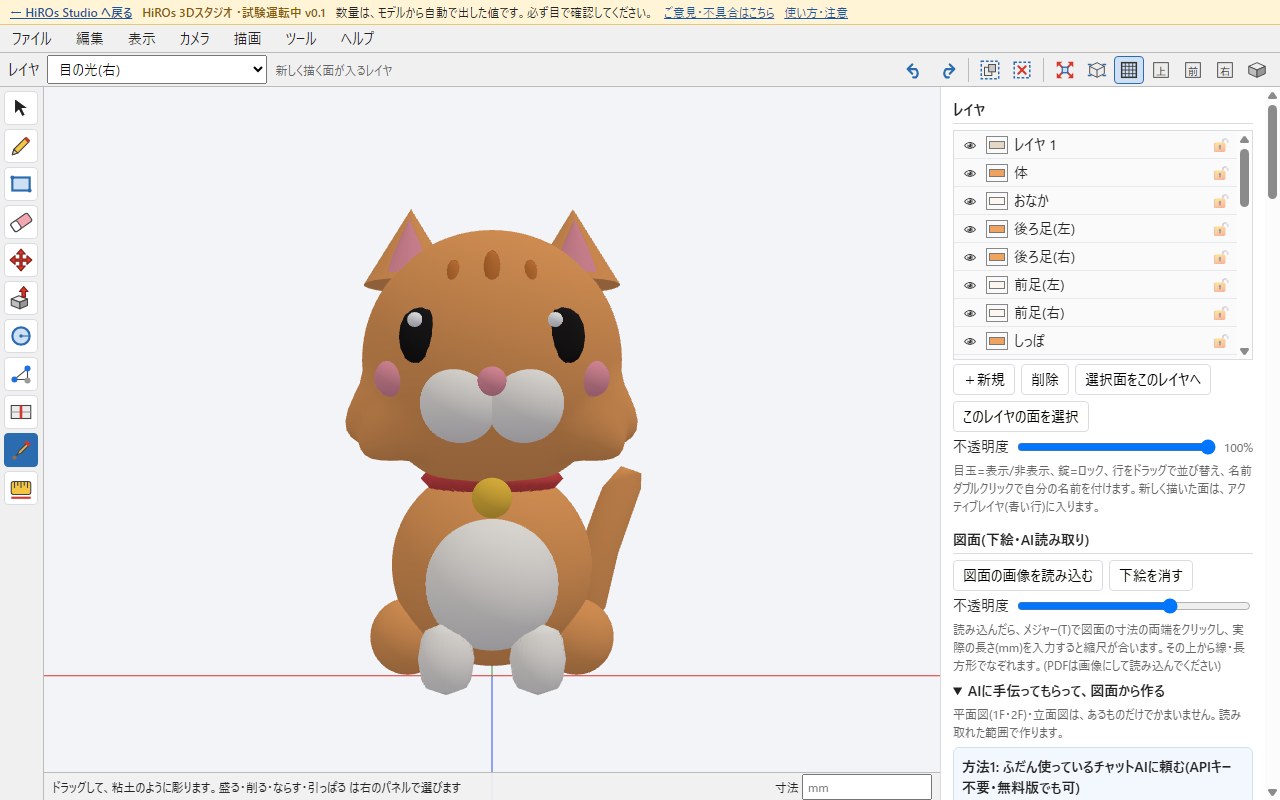Open the カメラ menu
The height and width of the screenshot is (800, 1280).
pyautogui.click(x=195, y=38)
